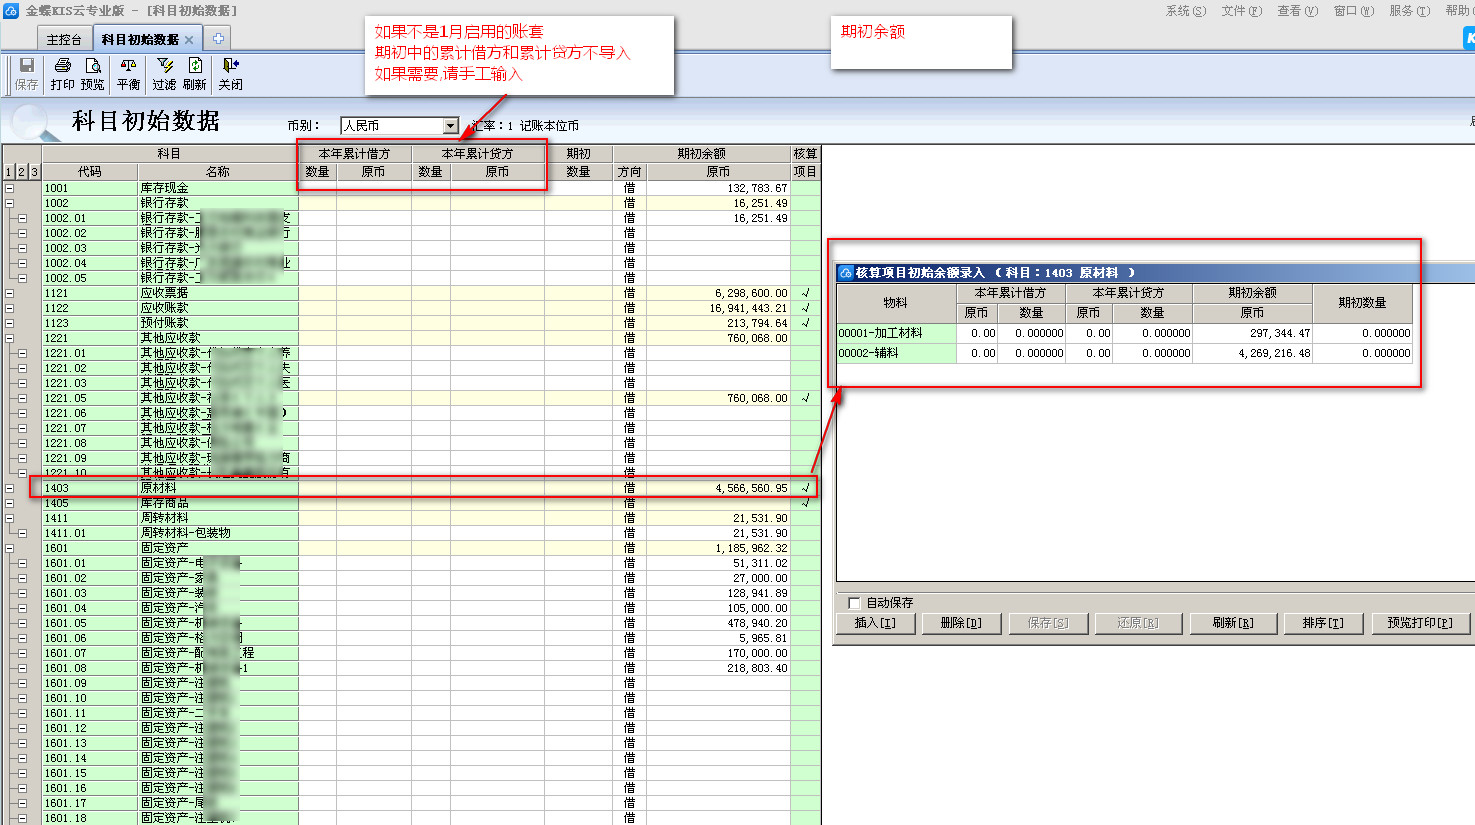Open the 币别 人民币 currency dropdown
1475x825 pixels.
tap(450, 126)
